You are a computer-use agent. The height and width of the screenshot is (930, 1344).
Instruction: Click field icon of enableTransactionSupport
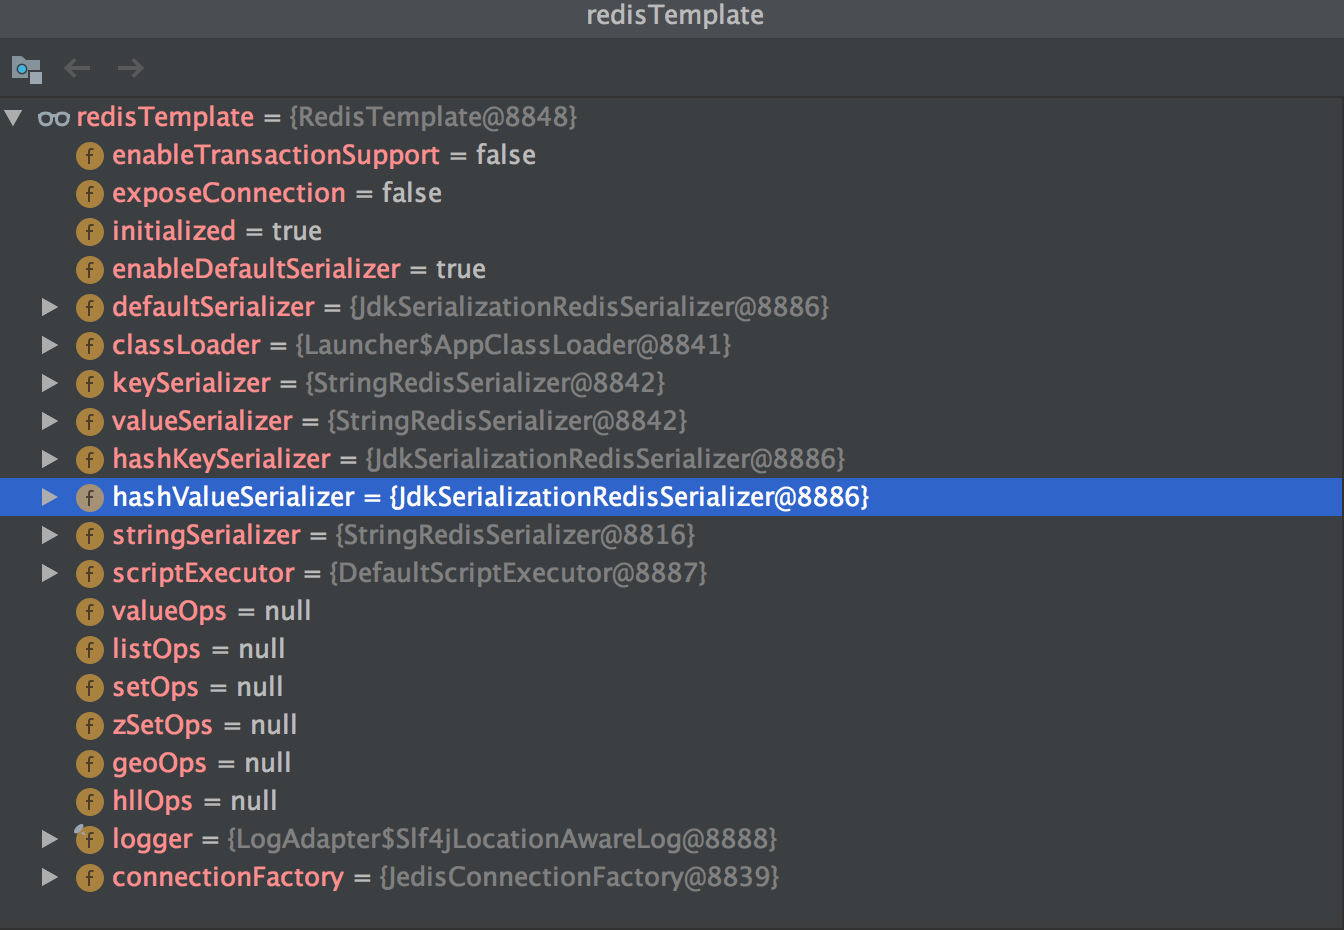90,156
